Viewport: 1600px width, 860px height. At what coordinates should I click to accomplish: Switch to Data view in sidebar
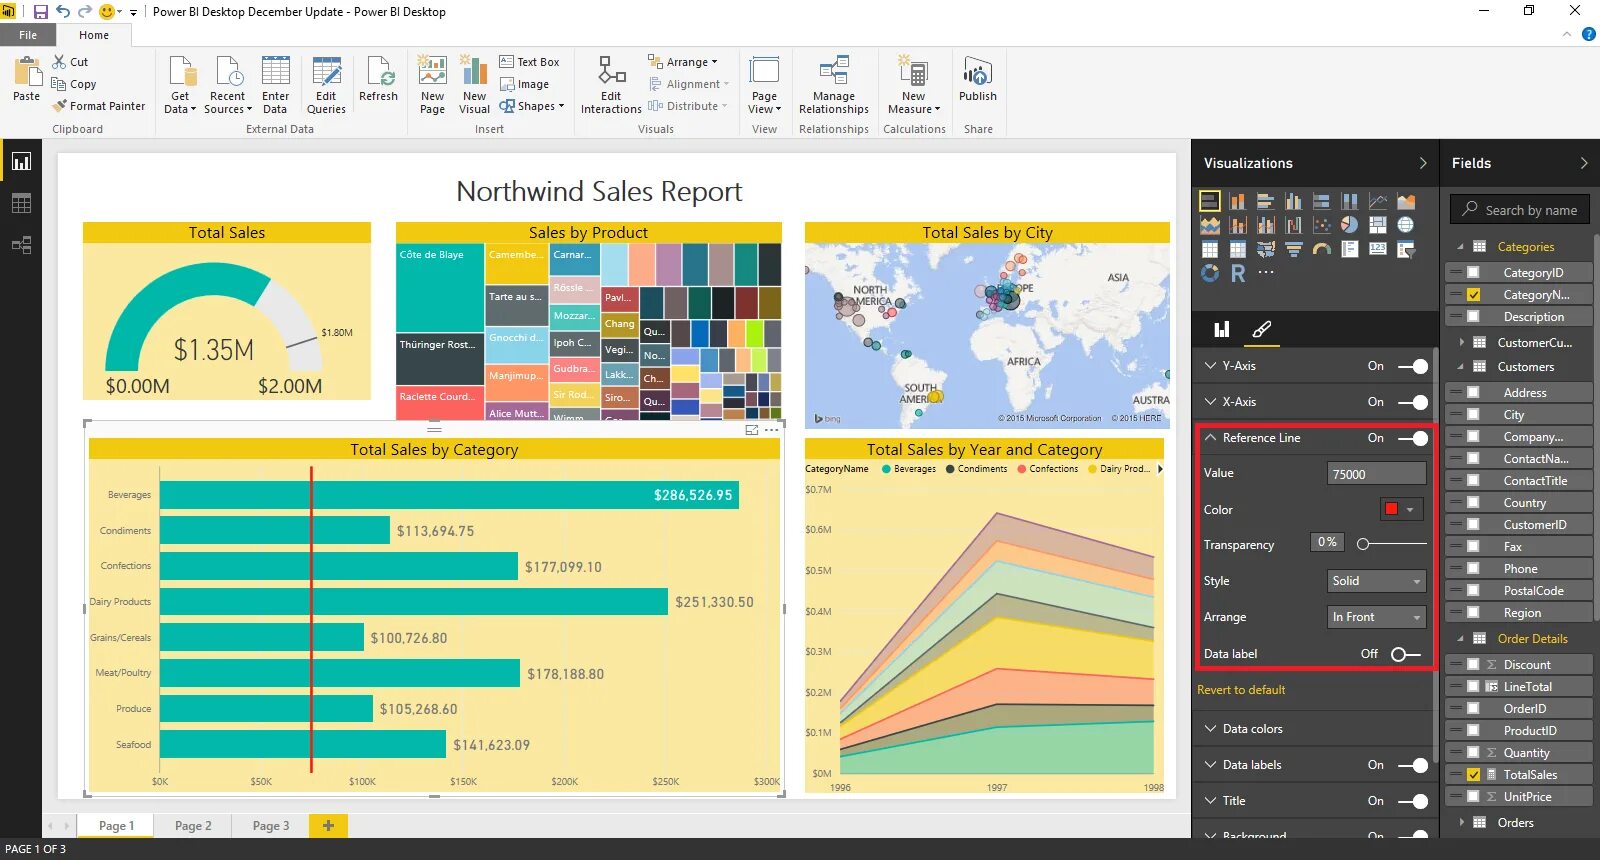21,204
